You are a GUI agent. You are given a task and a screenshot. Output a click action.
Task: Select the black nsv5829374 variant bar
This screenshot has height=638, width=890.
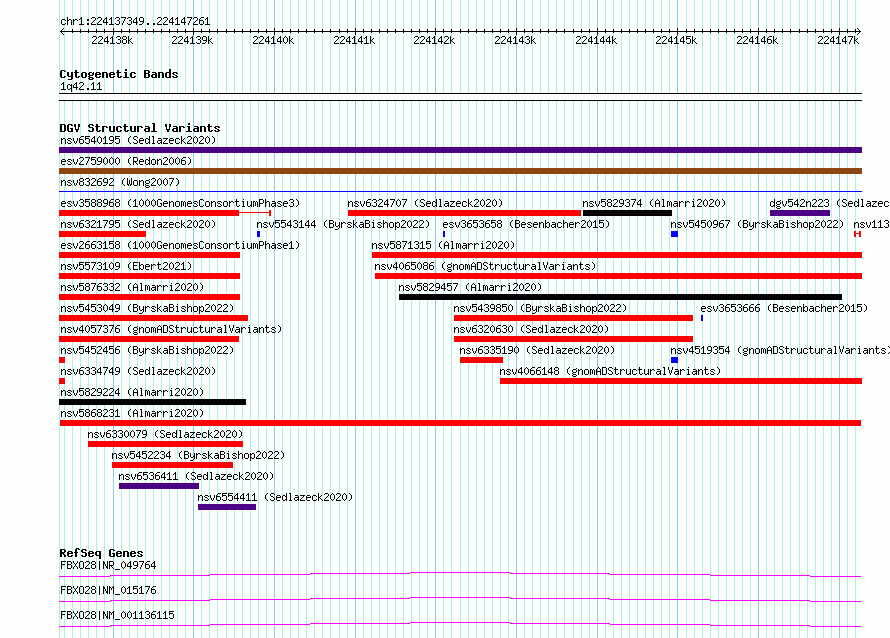click(x=627, y=213)
